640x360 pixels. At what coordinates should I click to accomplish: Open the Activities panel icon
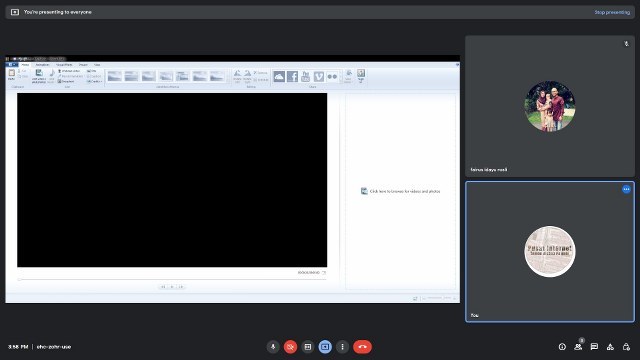click(x=610, y=347)
